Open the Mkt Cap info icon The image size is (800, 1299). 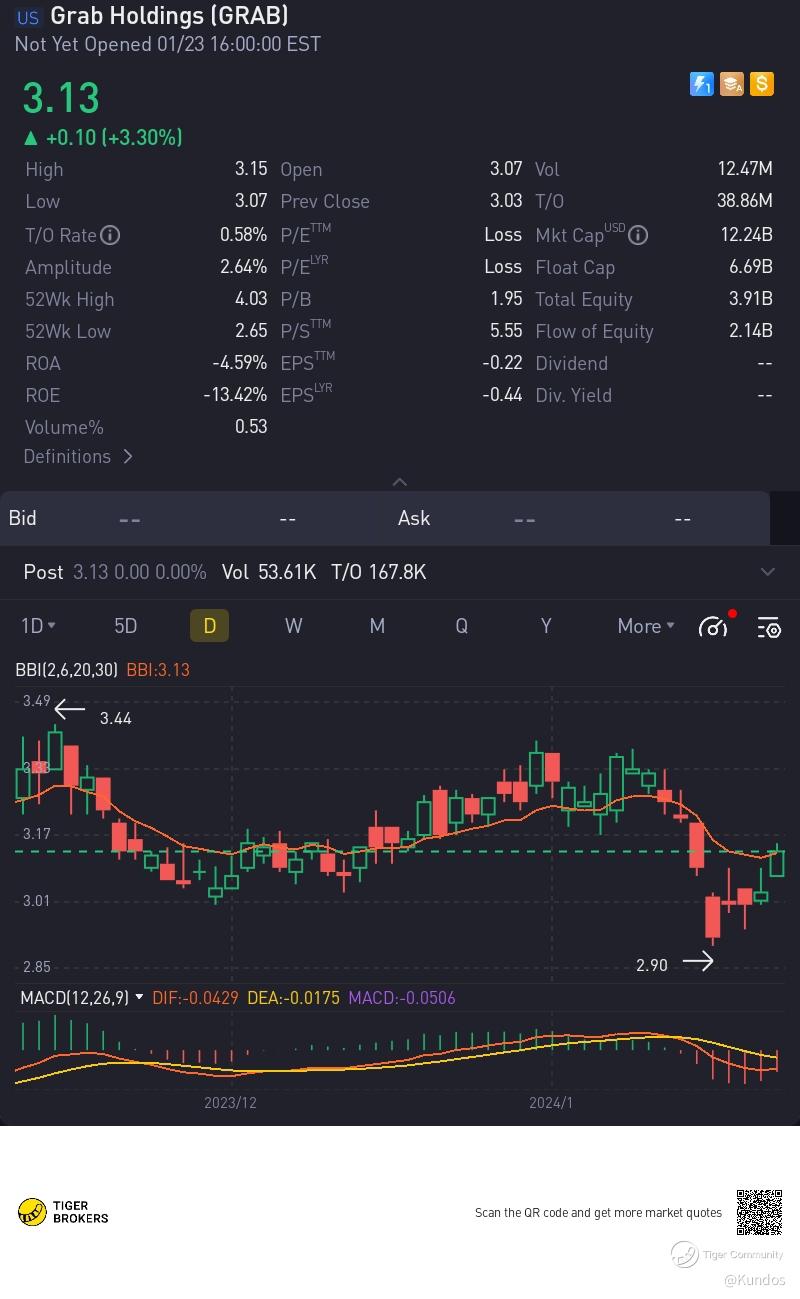tap(639, 235)
